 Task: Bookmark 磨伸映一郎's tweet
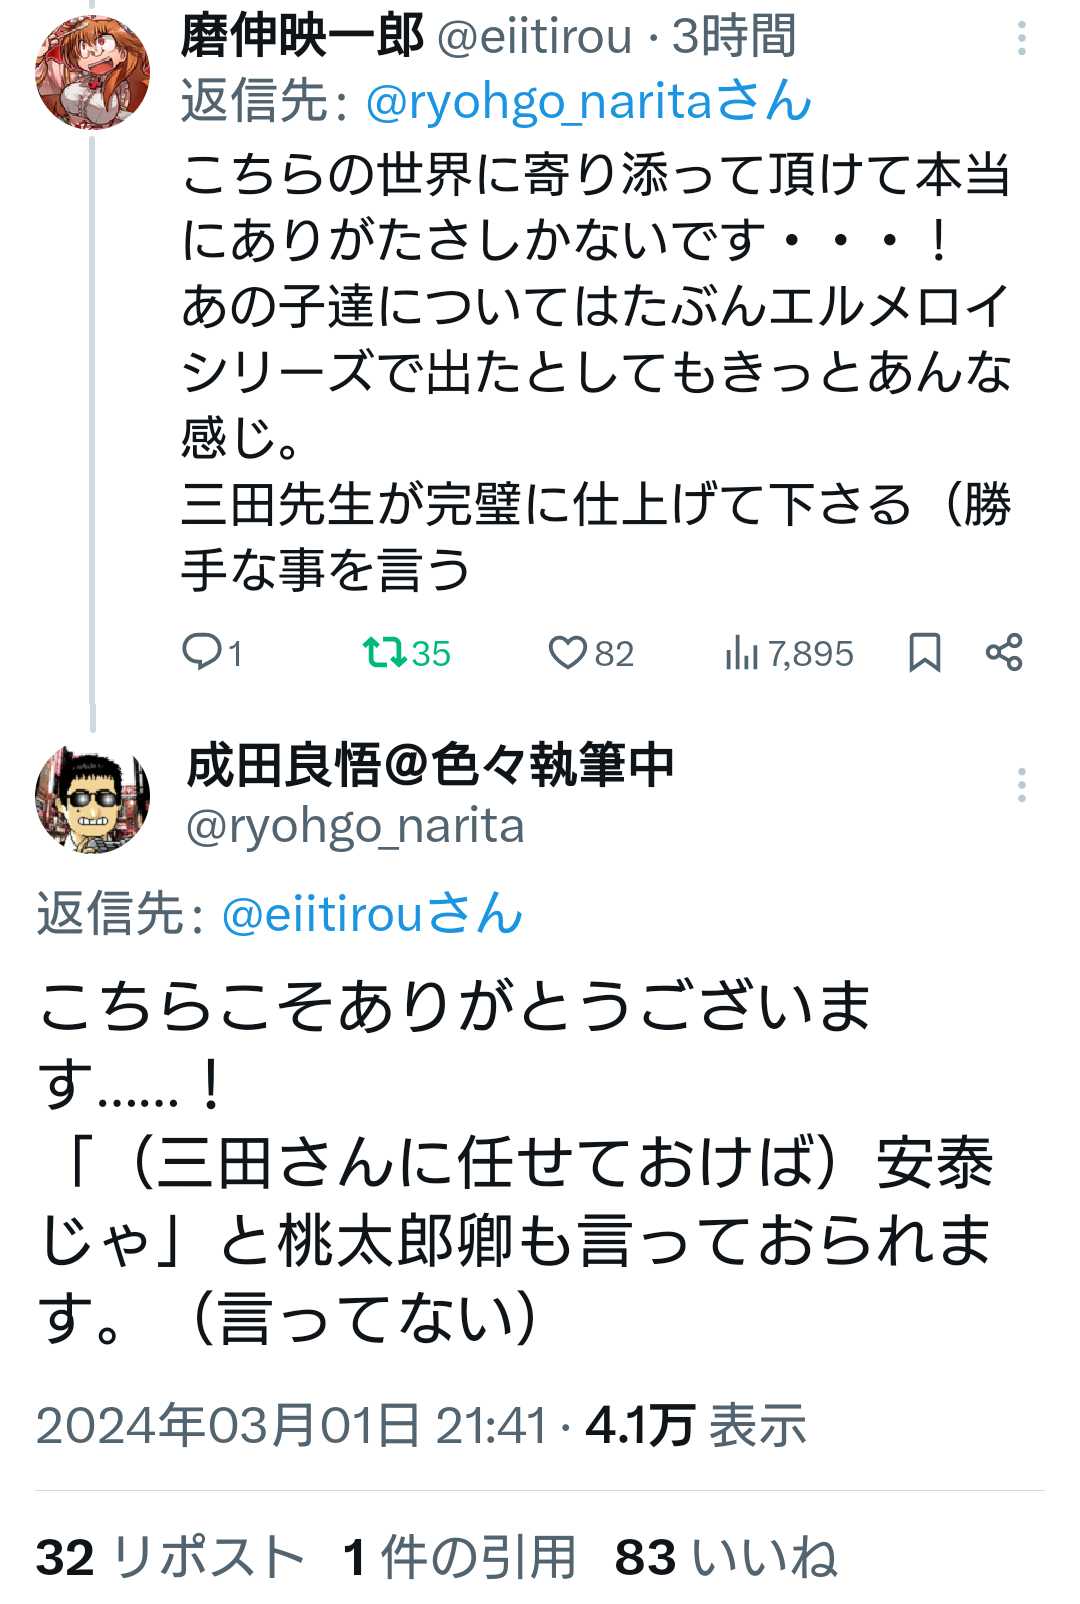point(924,653)
